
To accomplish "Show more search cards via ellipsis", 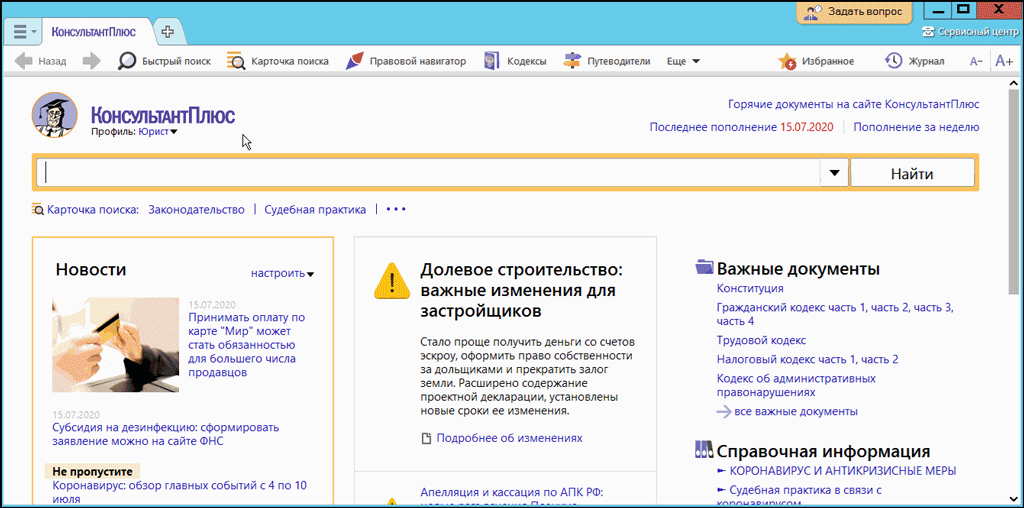I will [x=396, y=210].
